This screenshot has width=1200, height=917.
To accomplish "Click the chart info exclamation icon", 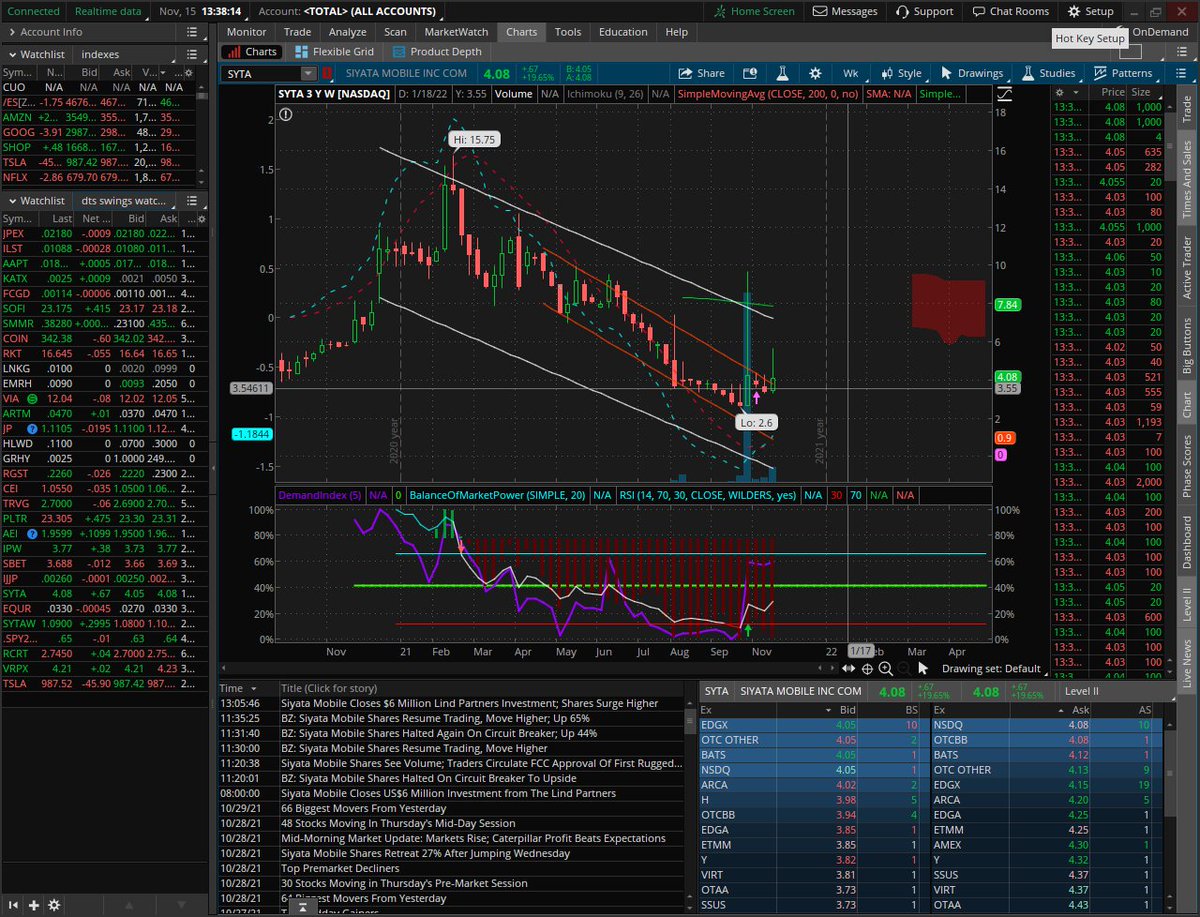I will pyautogui.click(x=286, y=115).
